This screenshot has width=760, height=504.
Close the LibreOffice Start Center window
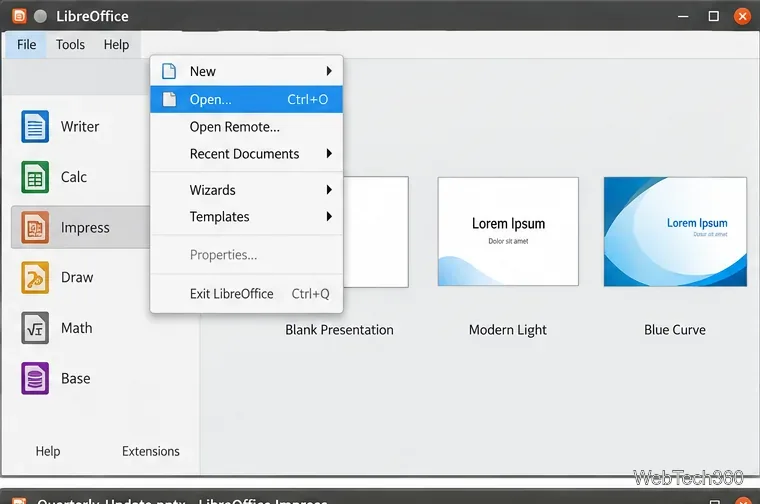742,16
